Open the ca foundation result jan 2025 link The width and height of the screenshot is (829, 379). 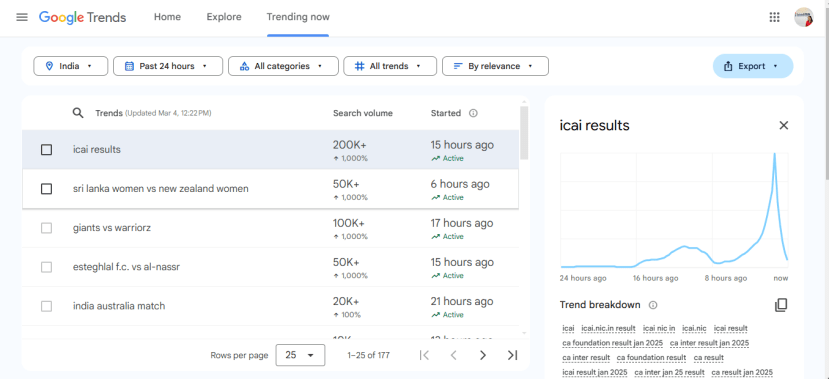point(612,343)
